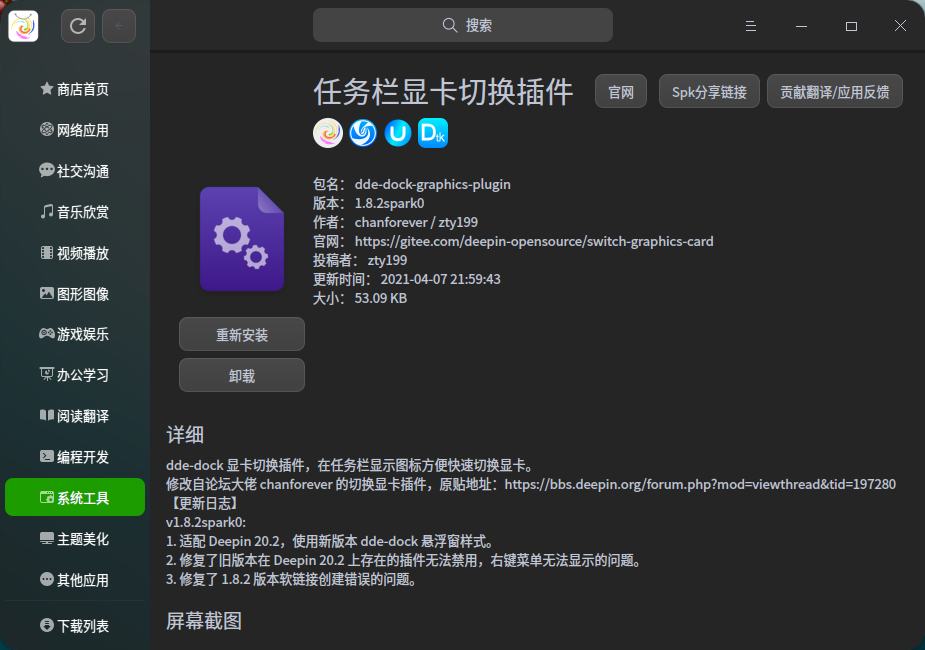Click the Spk分享链接 button
The height and width of the screenshot is (650, 925).
point(709,91)
